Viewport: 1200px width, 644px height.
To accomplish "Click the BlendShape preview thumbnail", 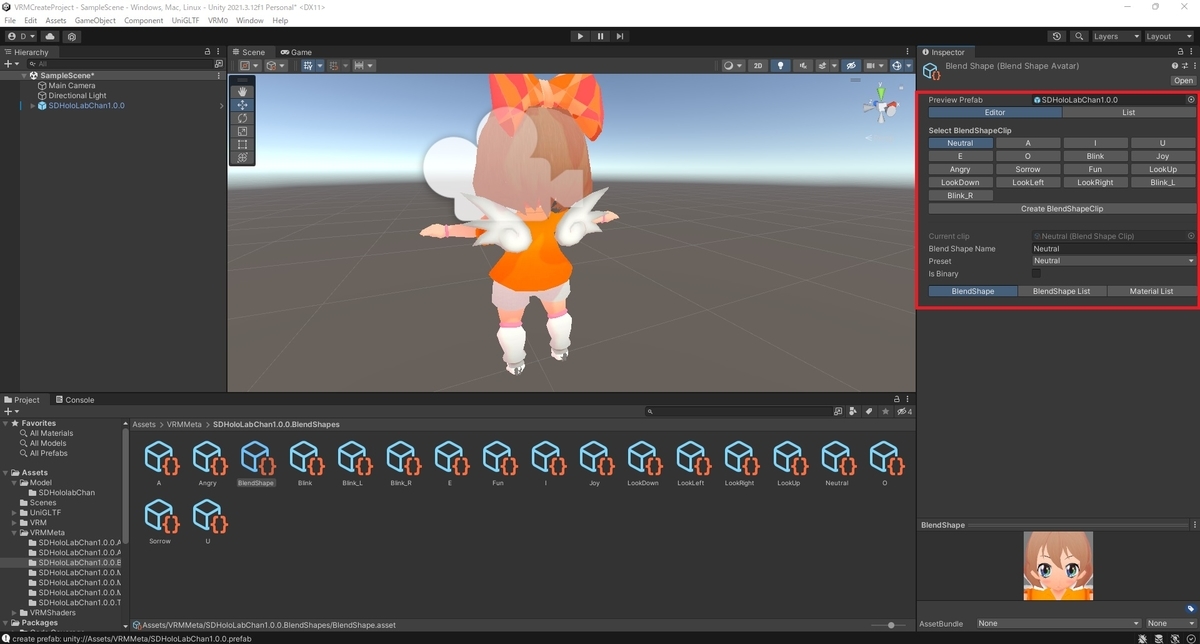I will (1056, 566).
